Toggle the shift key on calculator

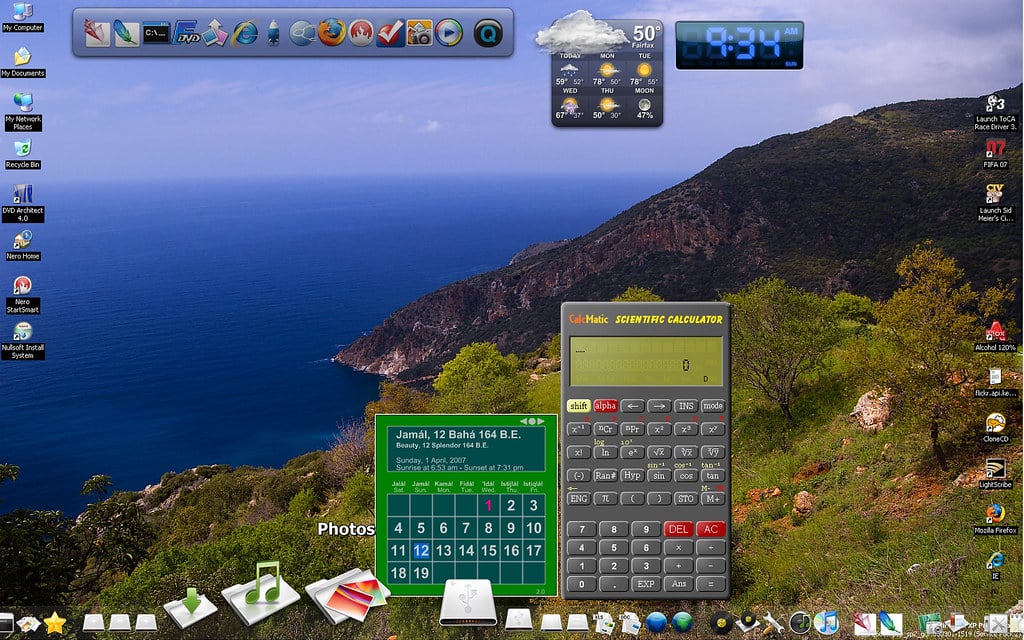click(x=578, y=406)
